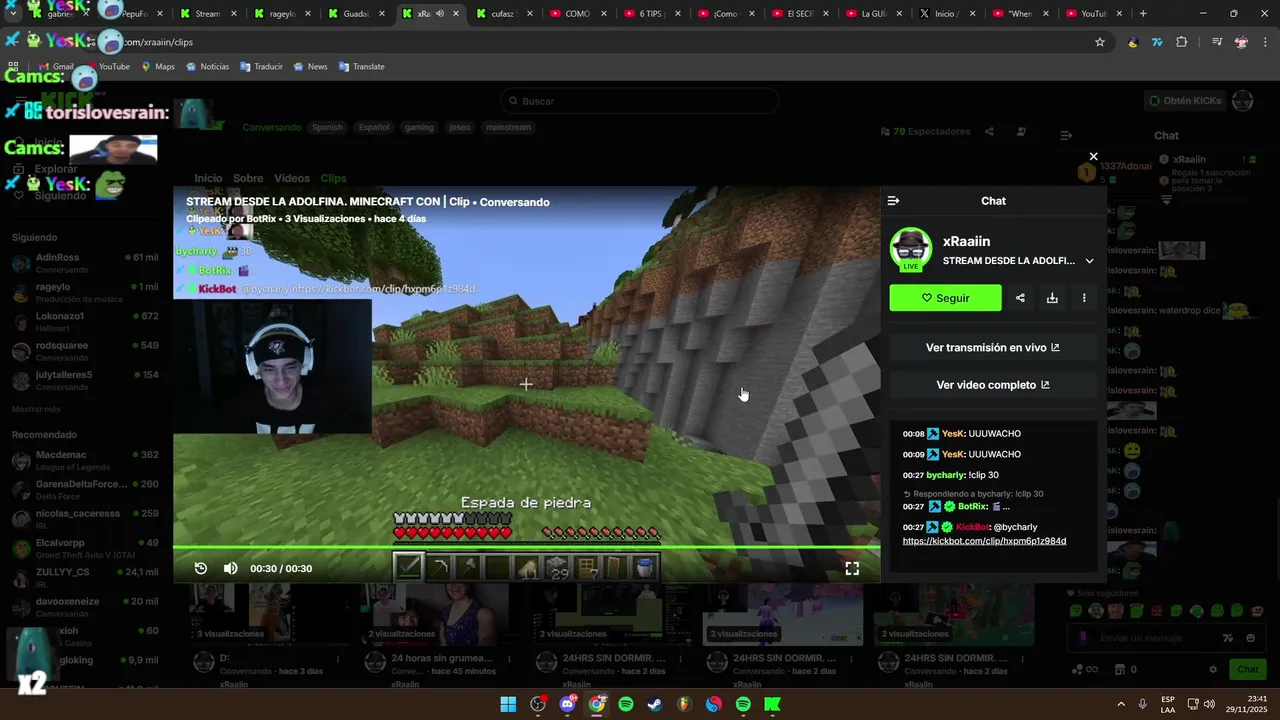Bookmark page with the star icon
This screenshot has height=720, width=1280.
click(x=1100, y=42)
